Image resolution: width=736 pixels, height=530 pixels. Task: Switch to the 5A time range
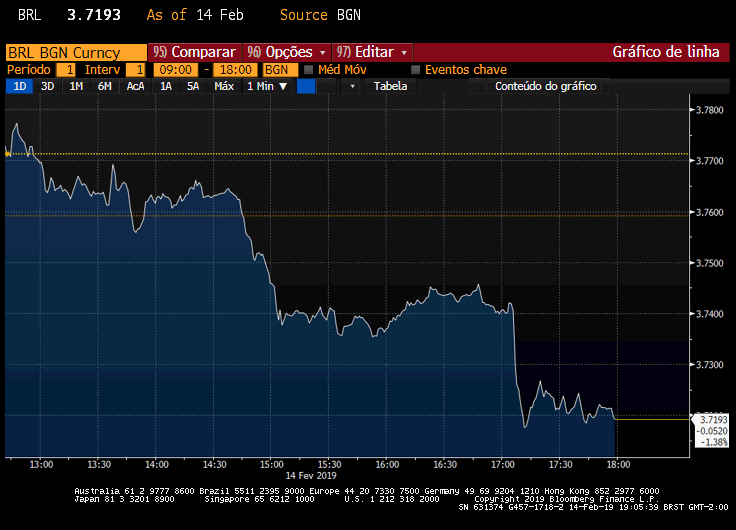tap(193, 86)
